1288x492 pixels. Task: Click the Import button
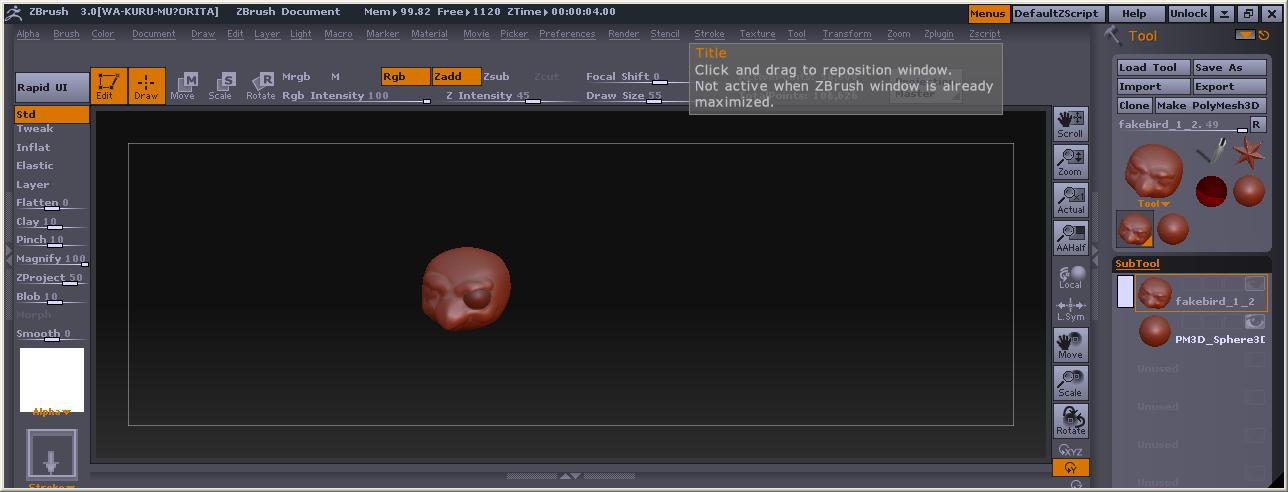tap(1154, 87)
